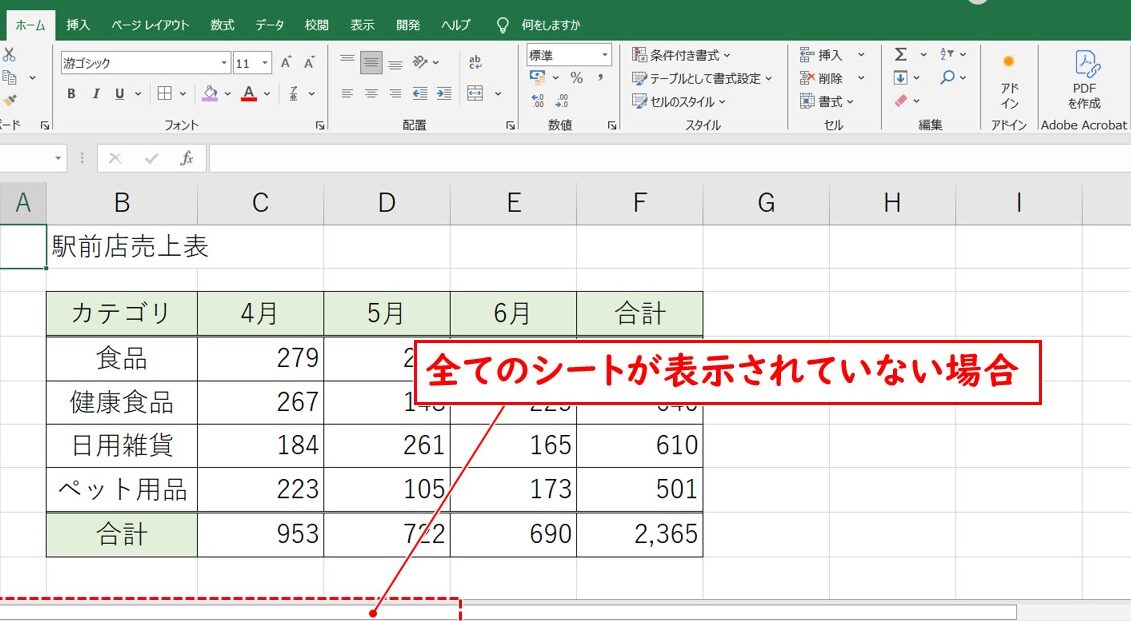Apply the comma style
This screenshot has height=621, width=1131.
pos(600,77)
